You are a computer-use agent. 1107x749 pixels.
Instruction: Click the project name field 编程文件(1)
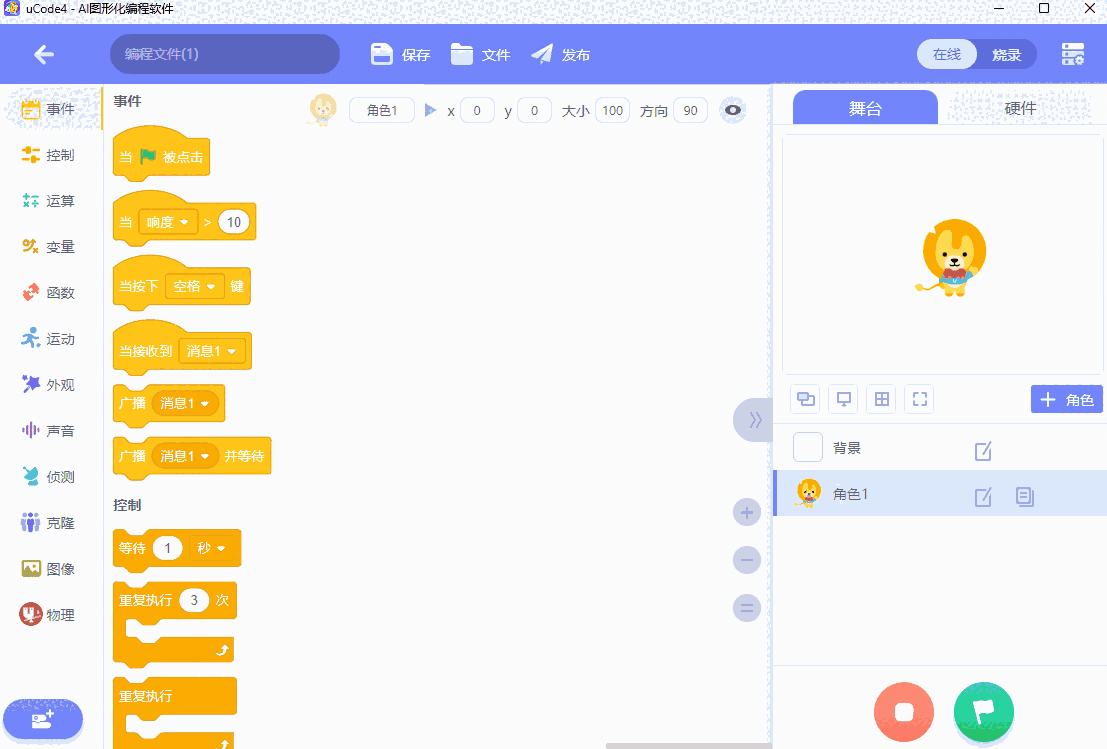[x=224, y=54]
